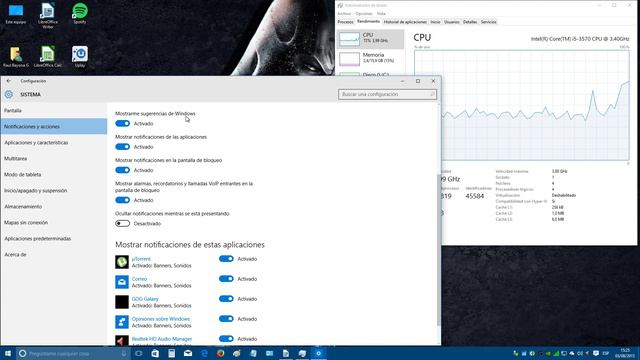
Task: Click the search magnifier in Configuración
Action: 432,94
